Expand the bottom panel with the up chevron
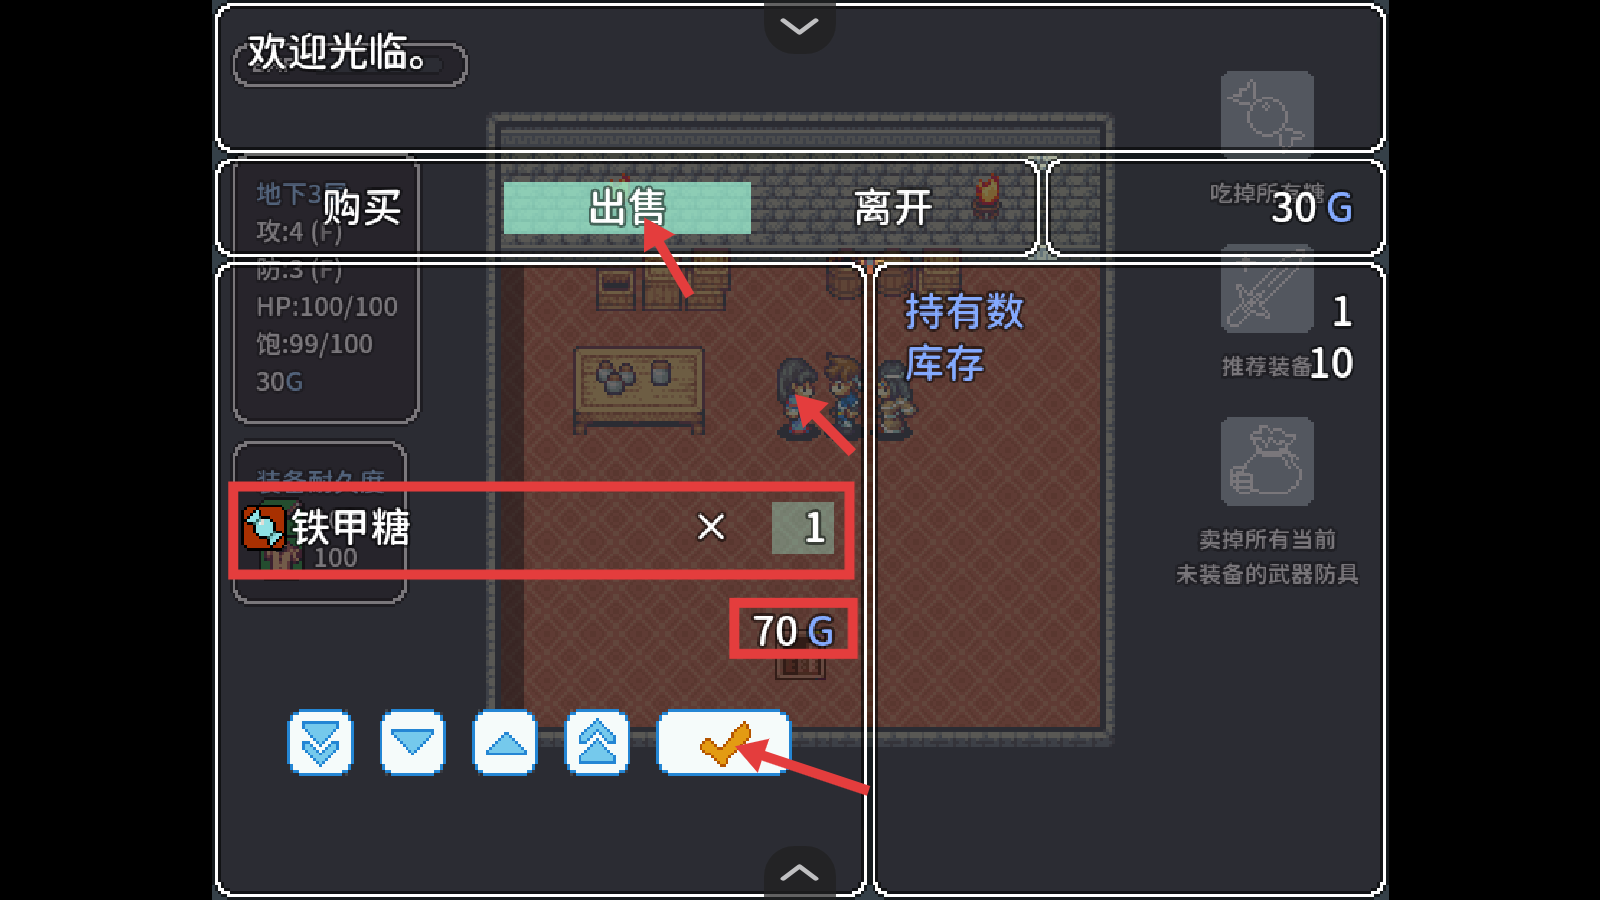Screen dimensions: 1600x900 [x=800, y=872]
